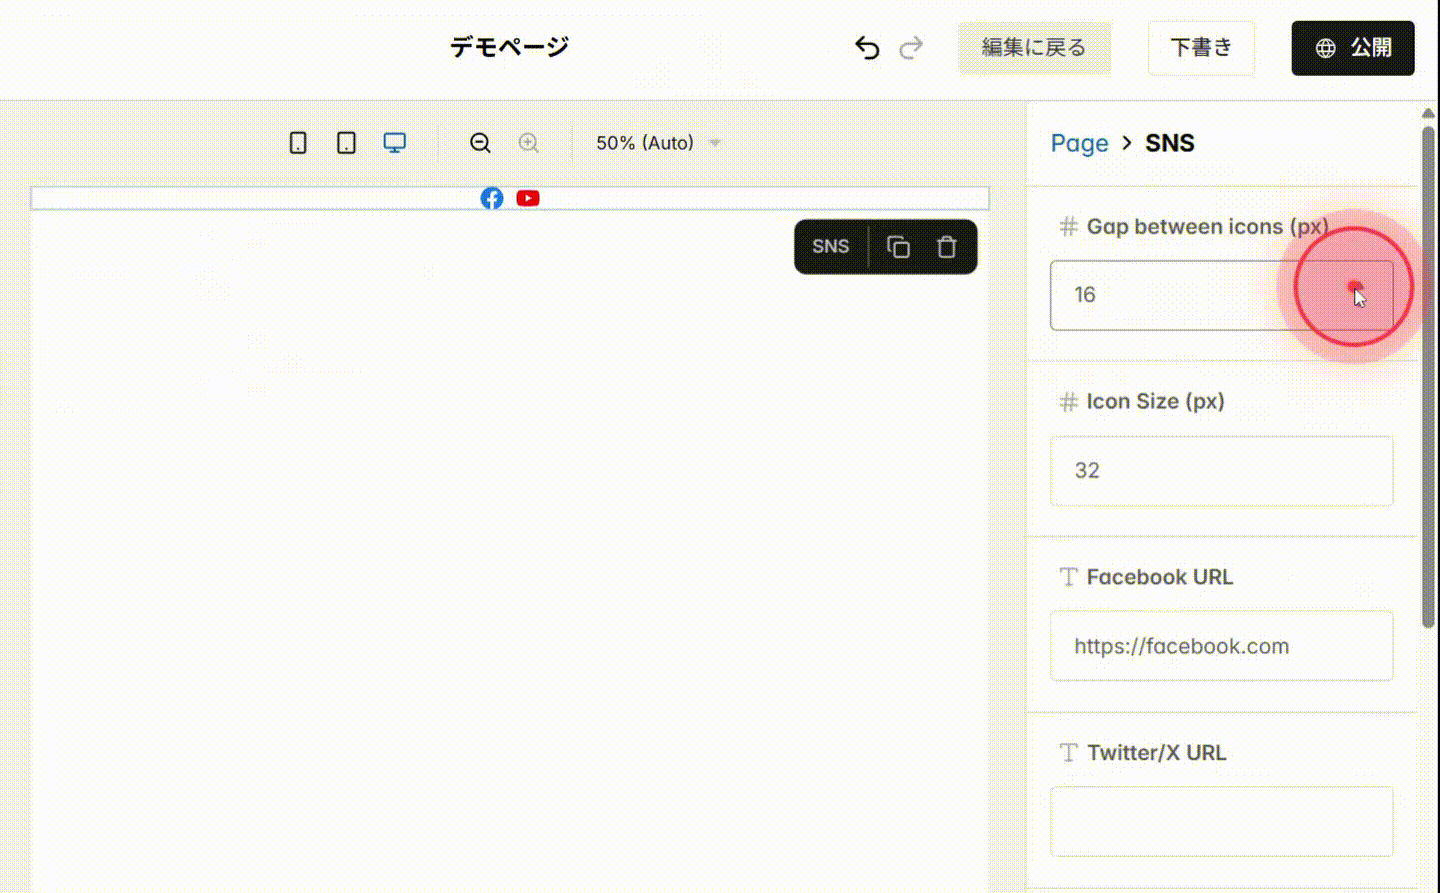This screenshot has height=893, width=1440.
Task: Zoom in on the canvas
Action: coord(529,142)
